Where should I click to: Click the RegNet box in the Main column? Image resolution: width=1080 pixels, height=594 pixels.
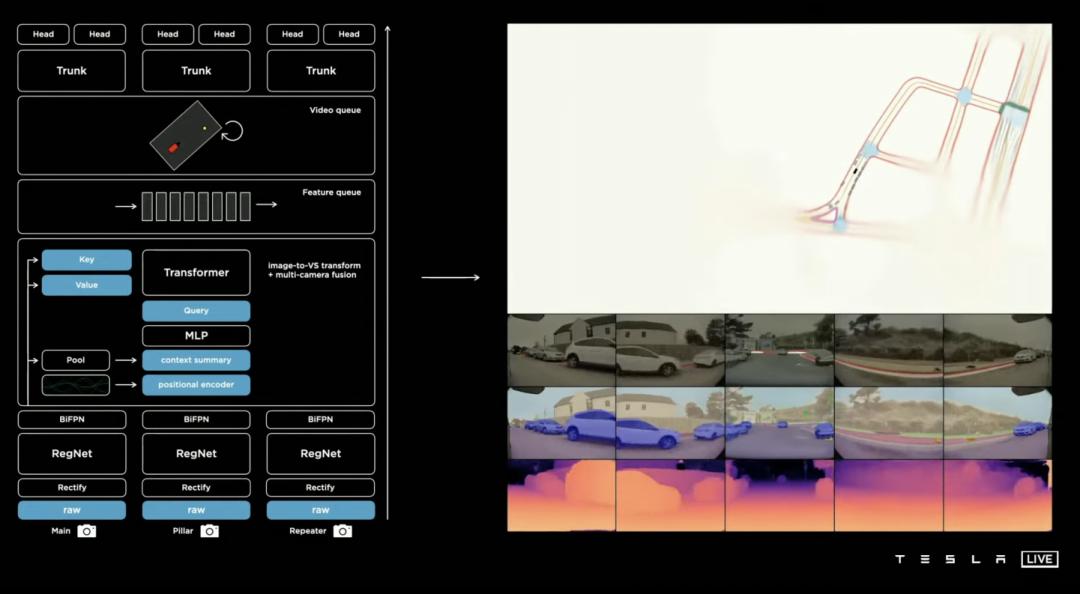[72, 453]
